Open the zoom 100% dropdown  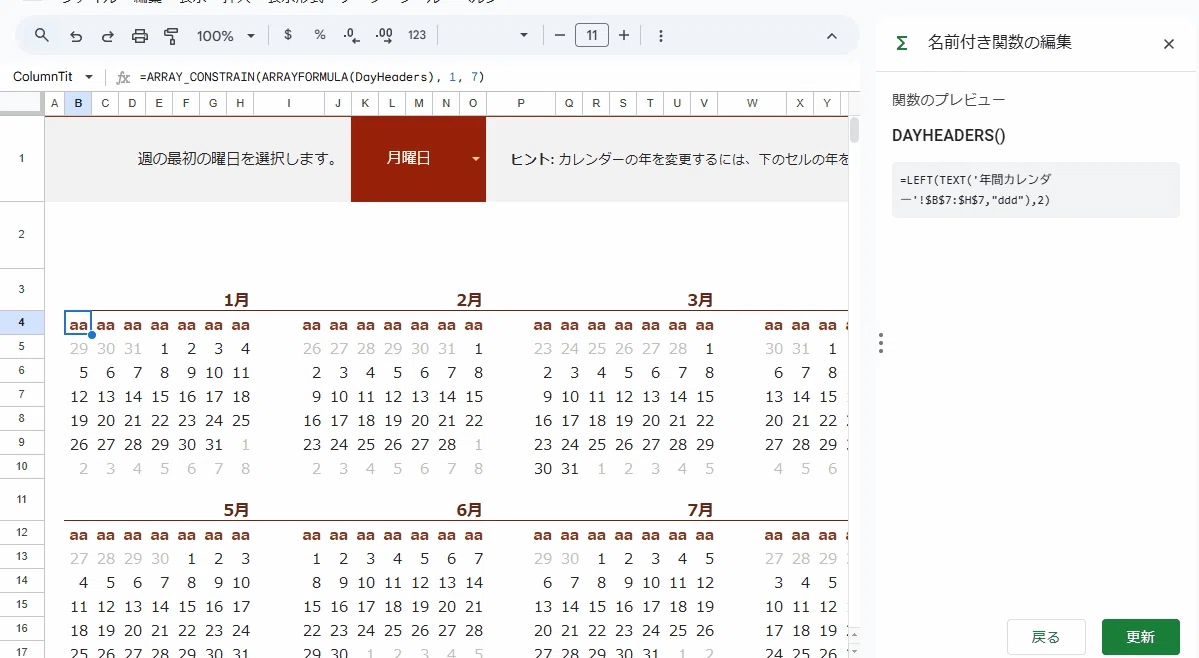226,36
